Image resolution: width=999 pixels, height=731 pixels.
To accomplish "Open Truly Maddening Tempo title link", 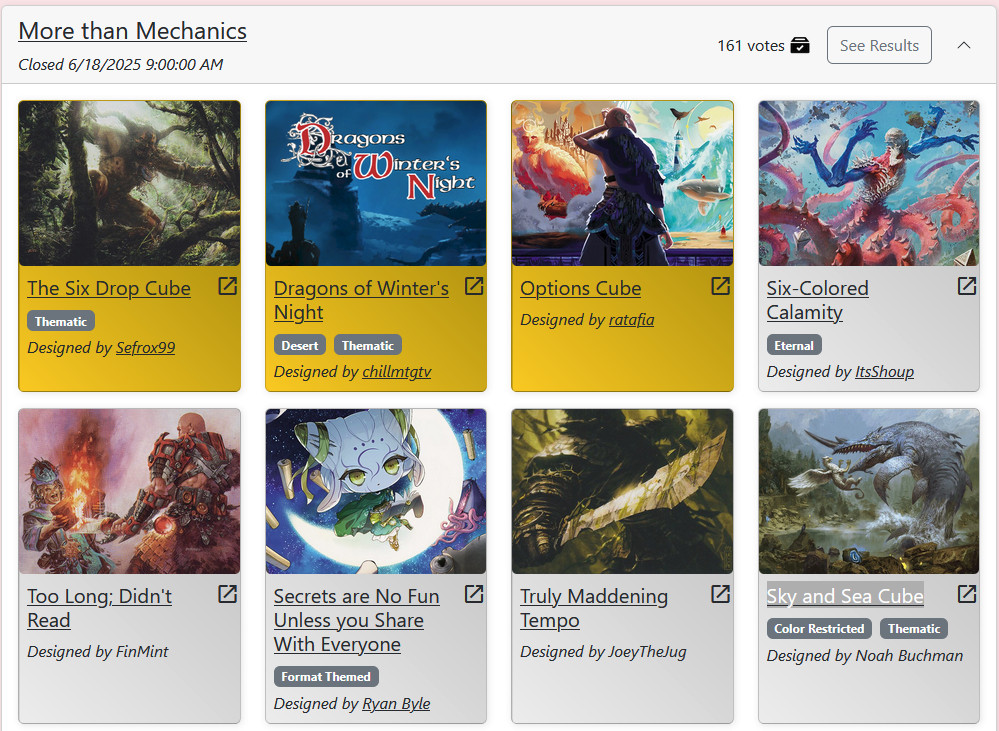I will pos(594,608).
